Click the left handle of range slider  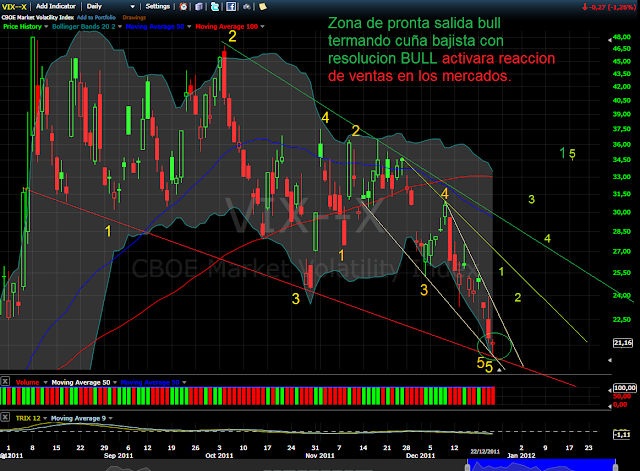click(x=468, y=466)
